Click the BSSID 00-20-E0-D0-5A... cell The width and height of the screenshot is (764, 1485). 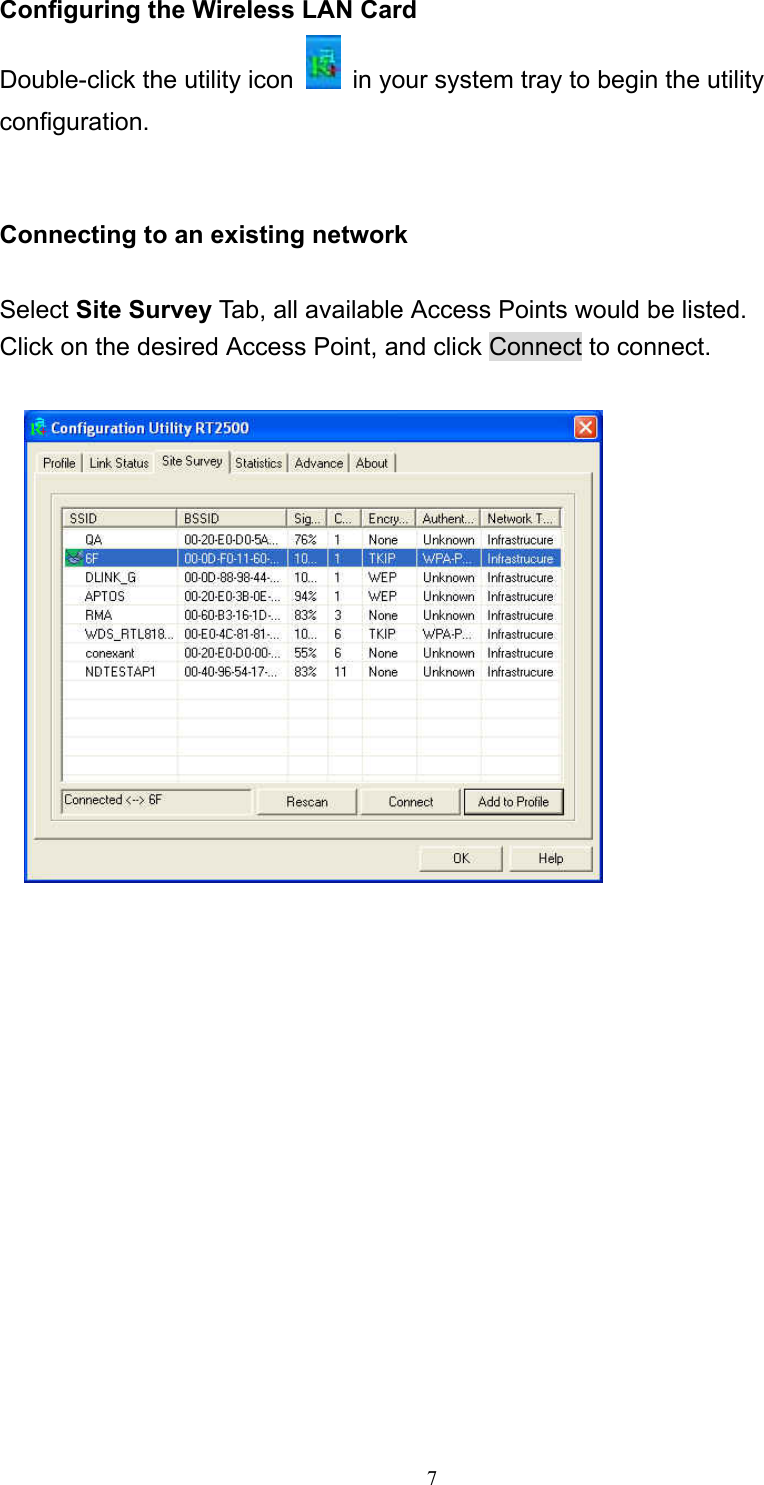point(232,539)
